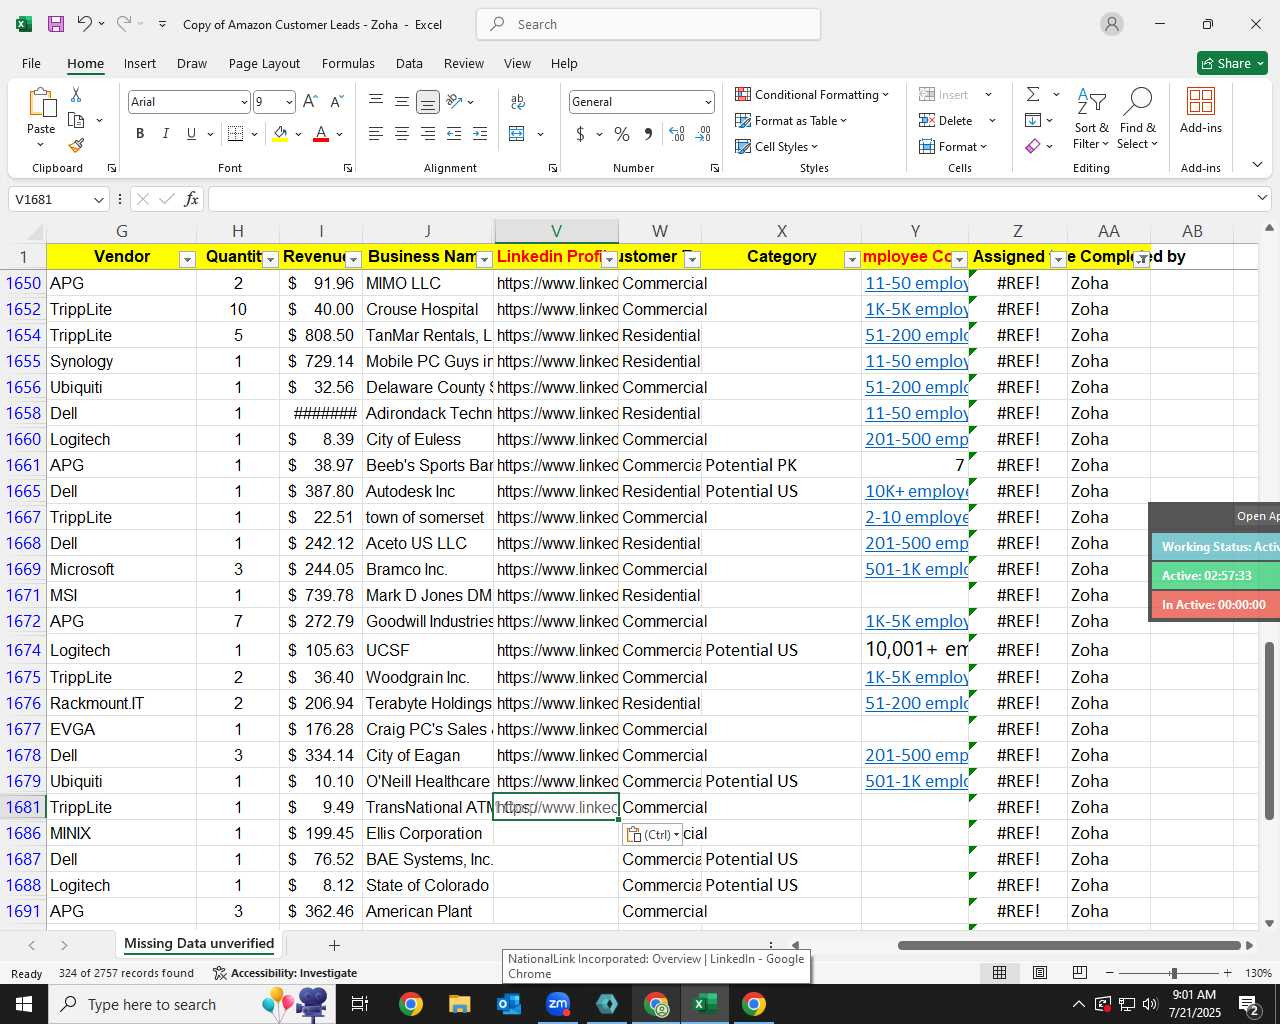The image size is (1280, 1024).
Task: Switch to the Formulas tab
Action: click(348, 63)
